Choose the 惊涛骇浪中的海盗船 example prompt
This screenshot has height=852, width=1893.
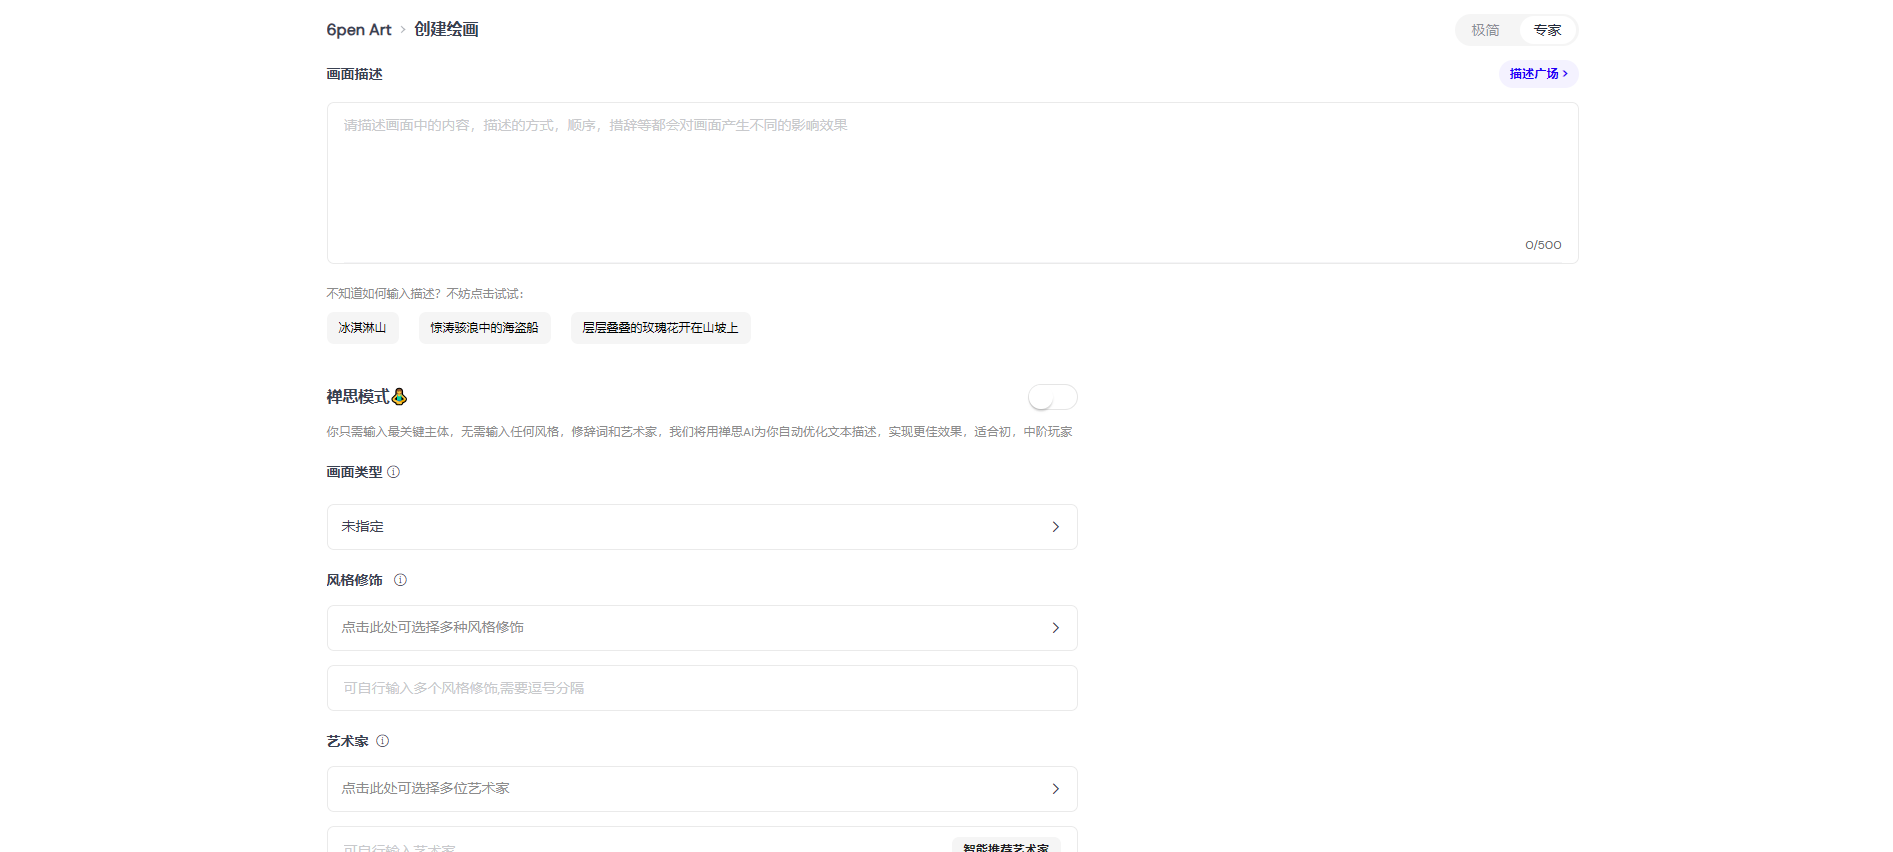484,328
